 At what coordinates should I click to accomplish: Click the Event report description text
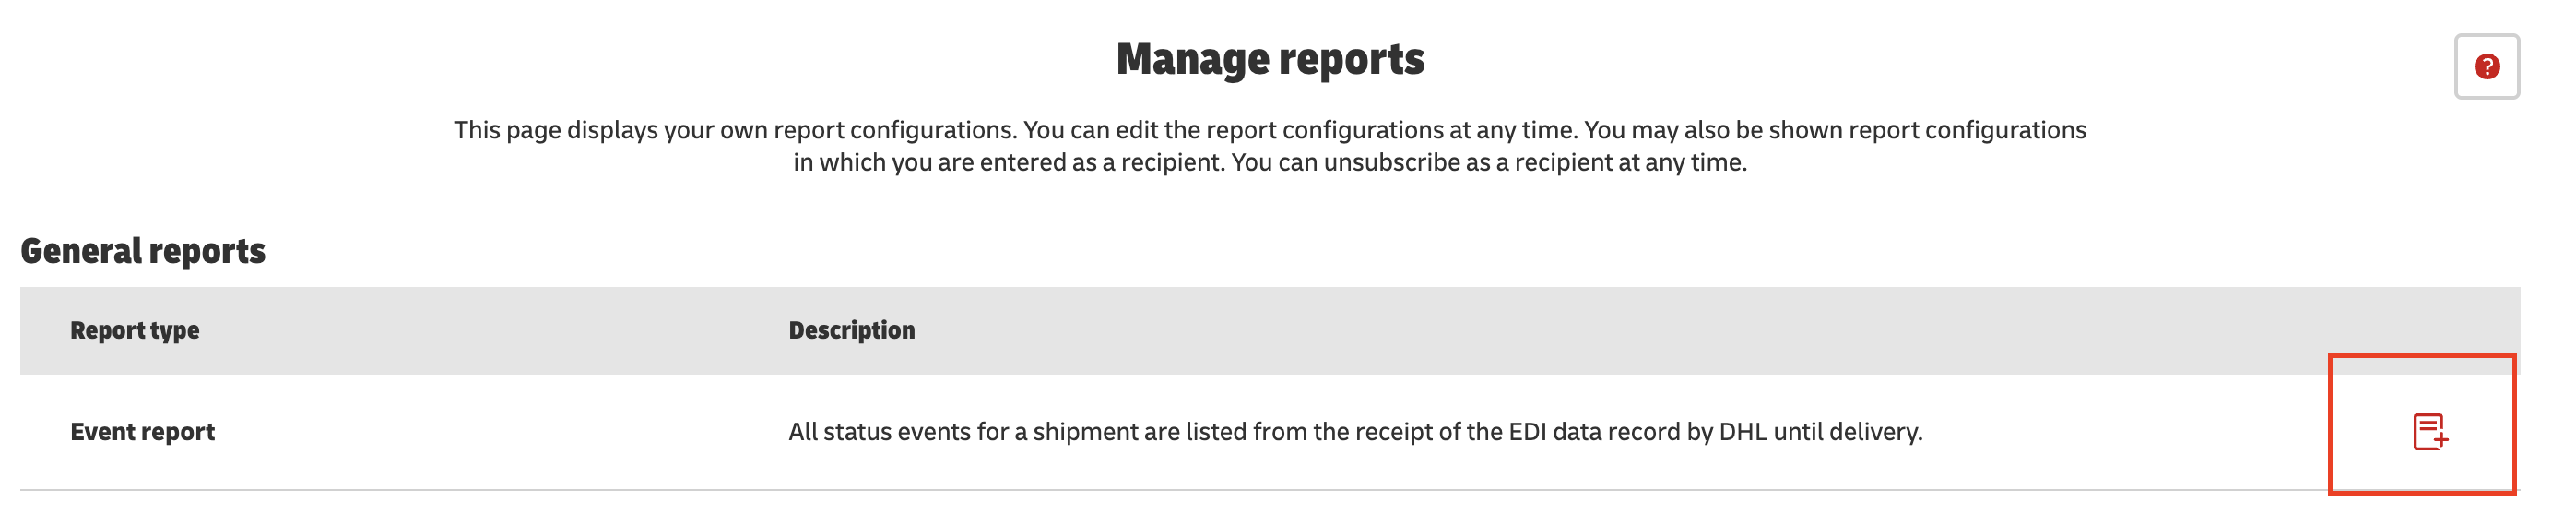pos(1355,432)
